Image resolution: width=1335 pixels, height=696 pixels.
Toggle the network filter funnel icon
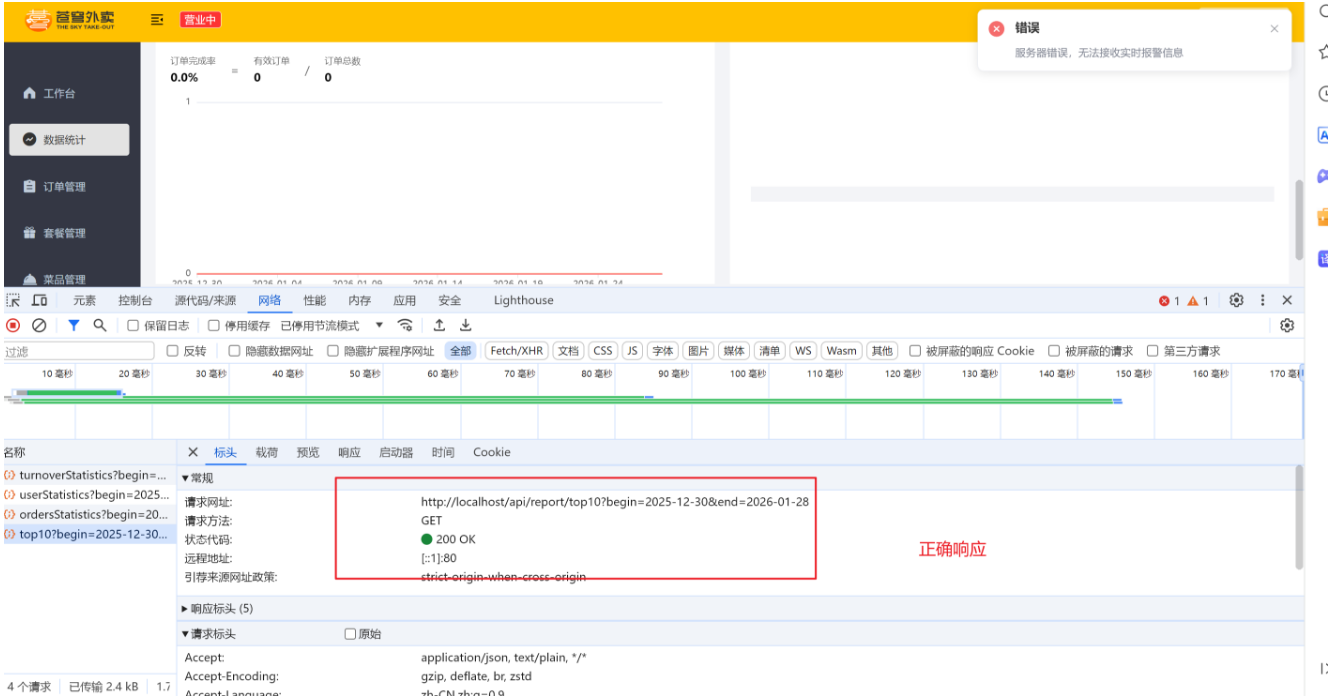tap(73, 325)
